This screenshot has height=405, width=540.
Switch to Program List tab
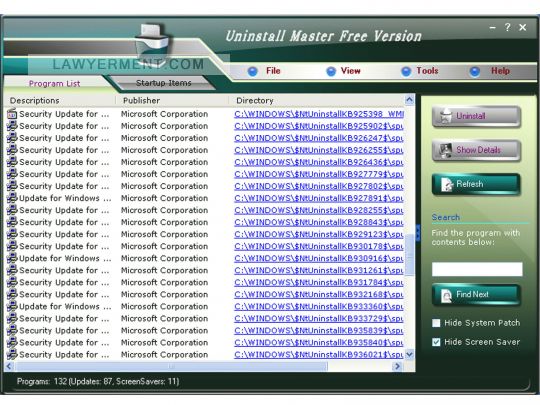(x=54, y=84)
